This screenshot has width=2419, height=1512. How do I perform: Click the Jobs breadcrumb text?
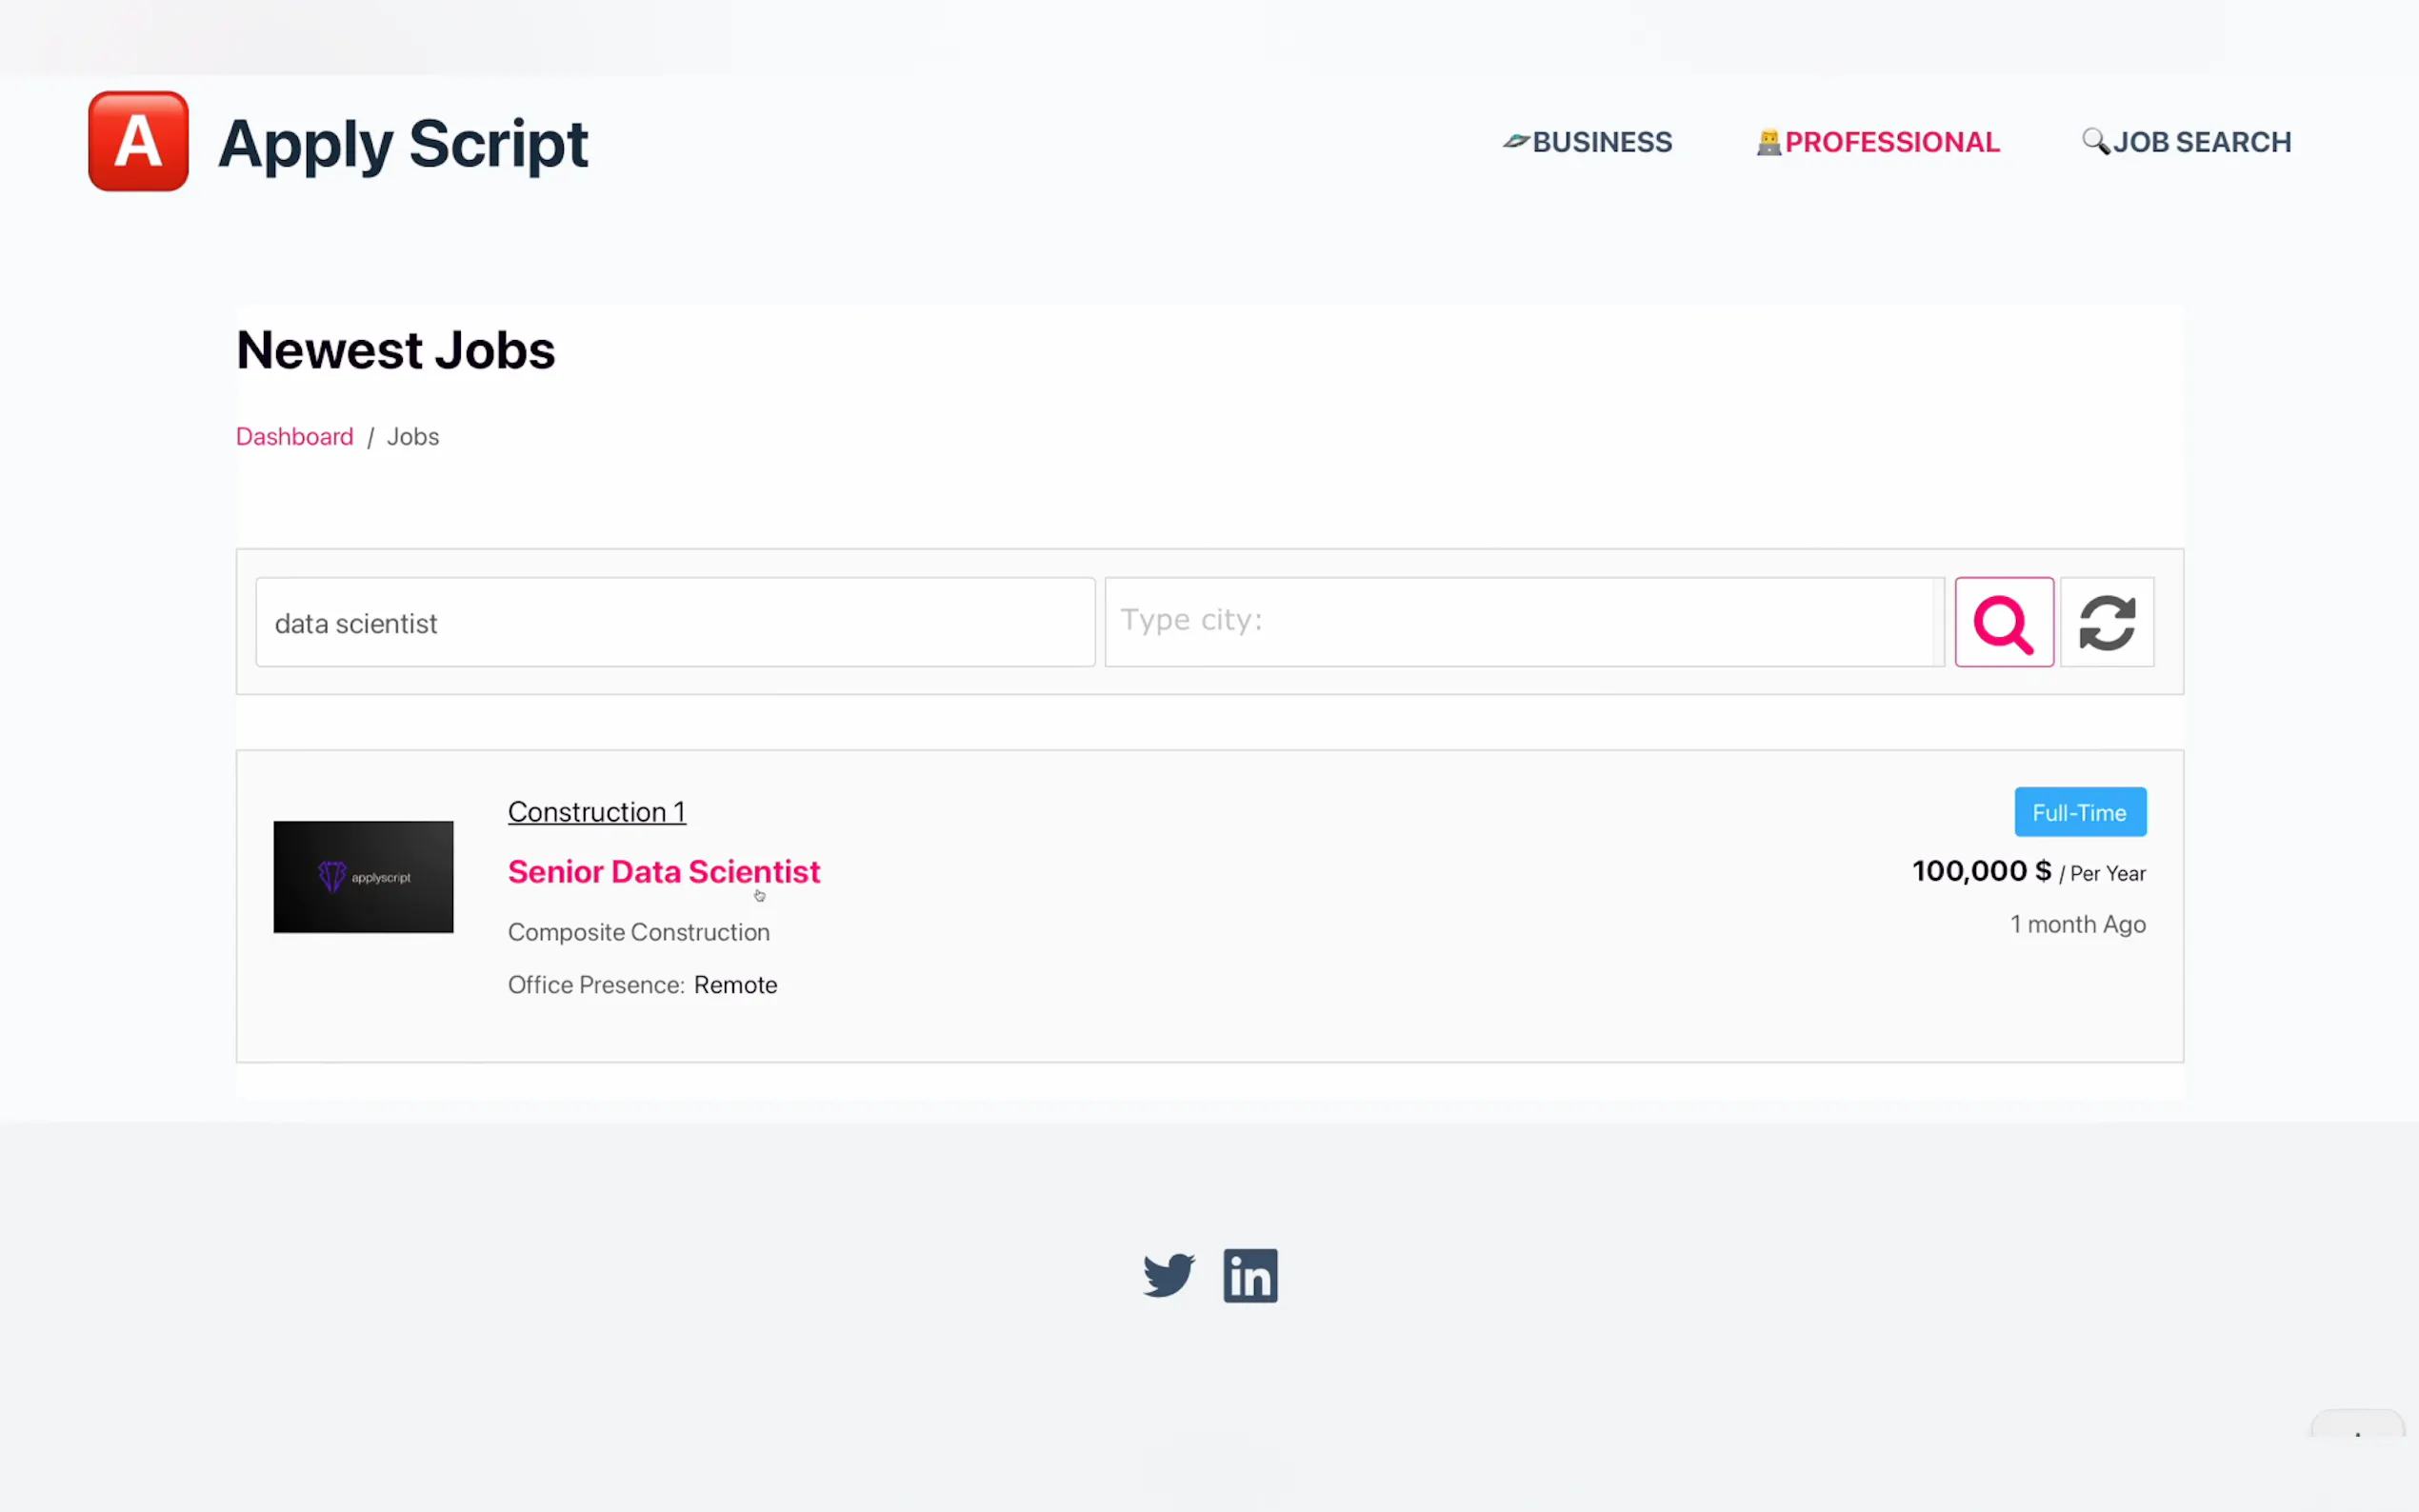pos(413,437)
